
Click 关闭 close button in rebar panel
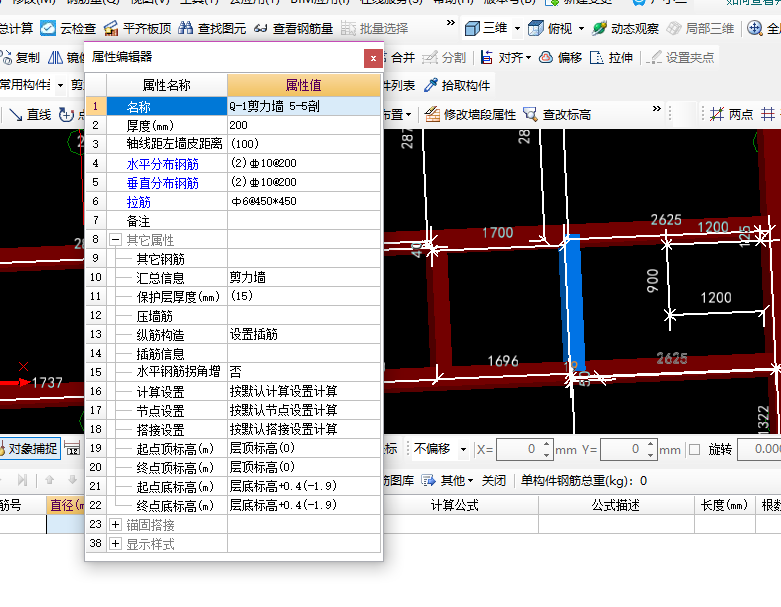pos(494,481)
